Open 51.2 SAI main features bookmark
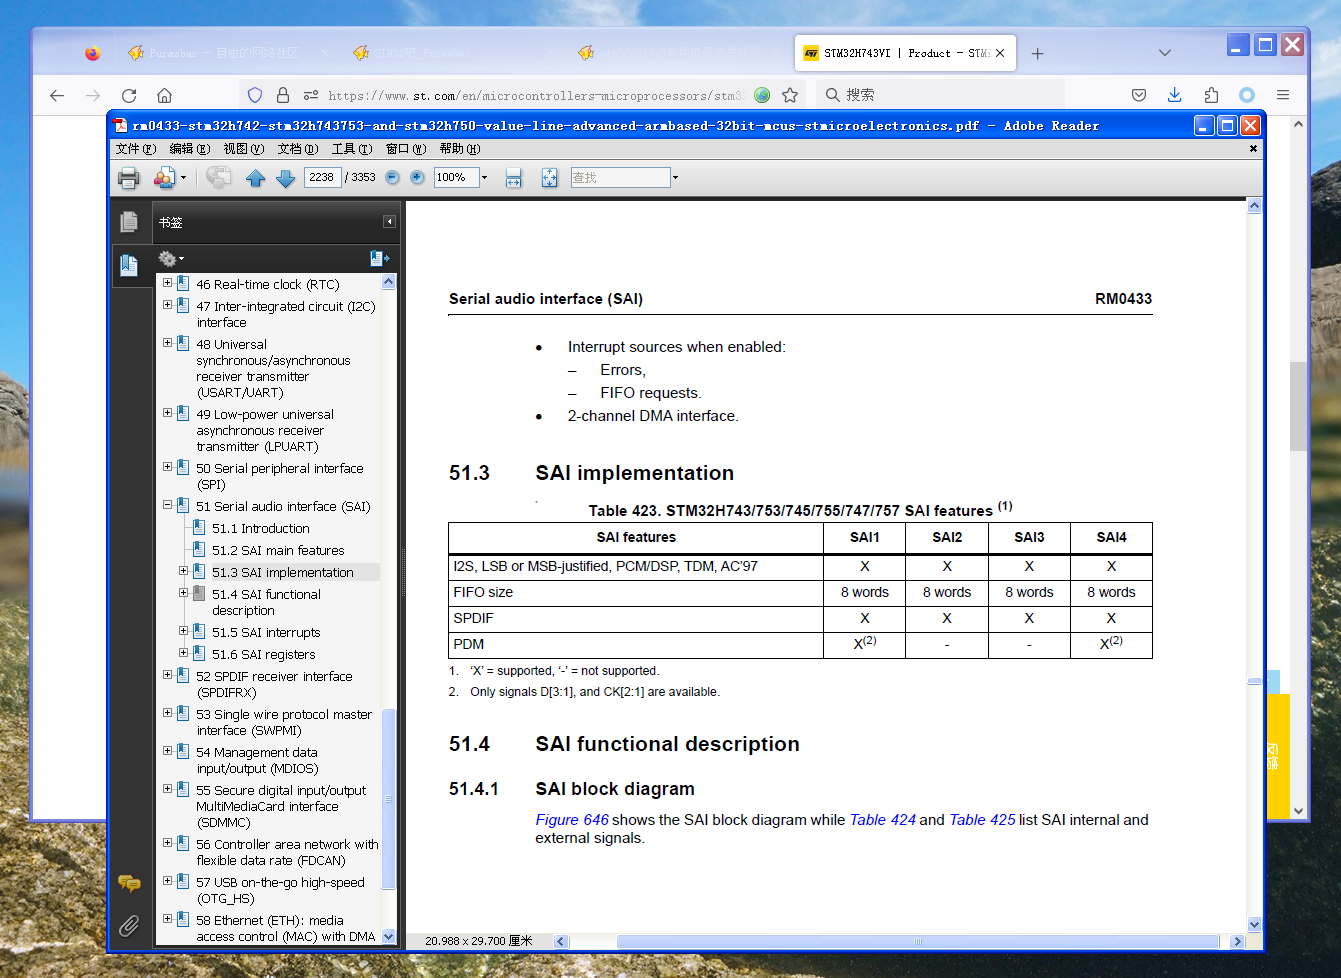 278,550
